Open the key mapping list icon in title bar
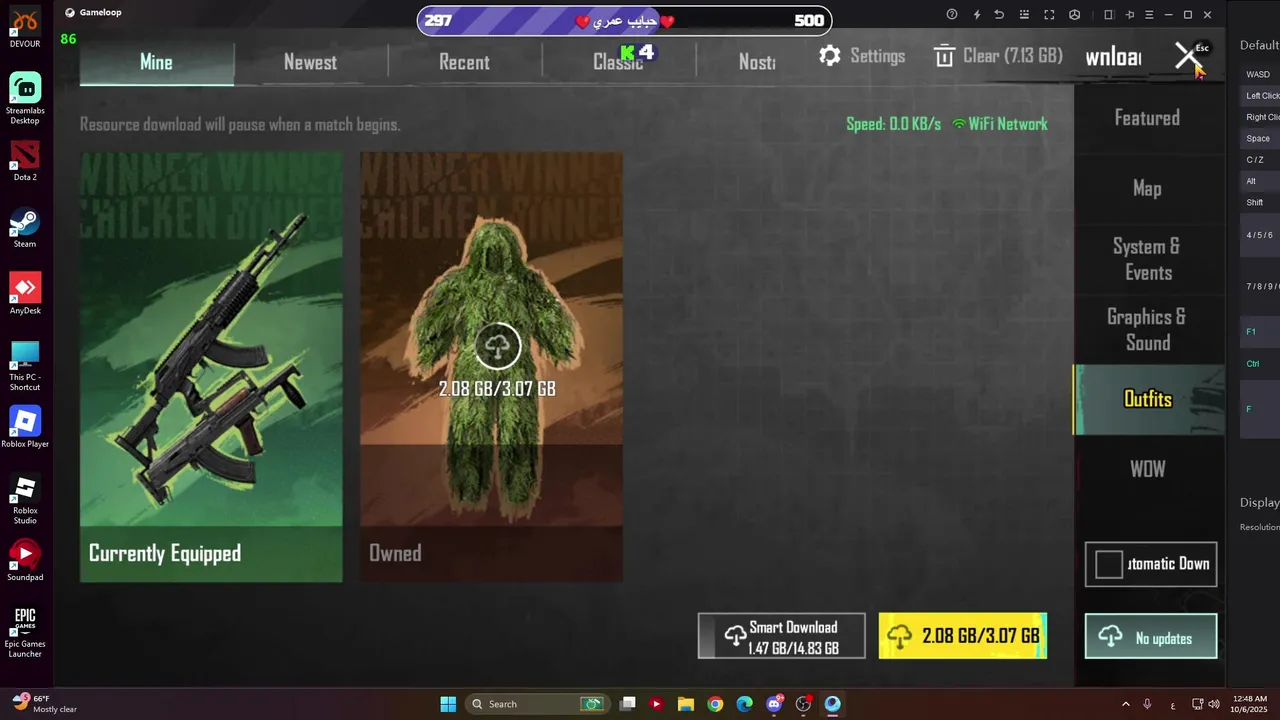Viewport: 1280px width, 720px height. tap(1022, 15)
